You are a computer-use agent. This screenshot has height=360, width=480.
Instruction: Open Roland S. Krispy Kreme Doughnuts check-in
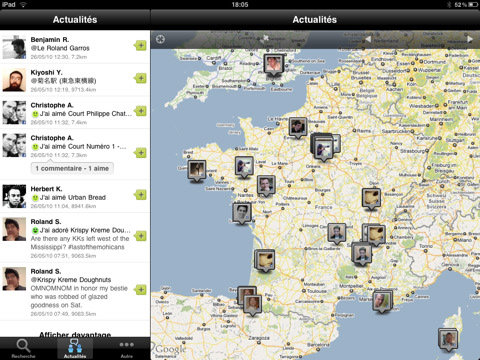click(75, 292)
